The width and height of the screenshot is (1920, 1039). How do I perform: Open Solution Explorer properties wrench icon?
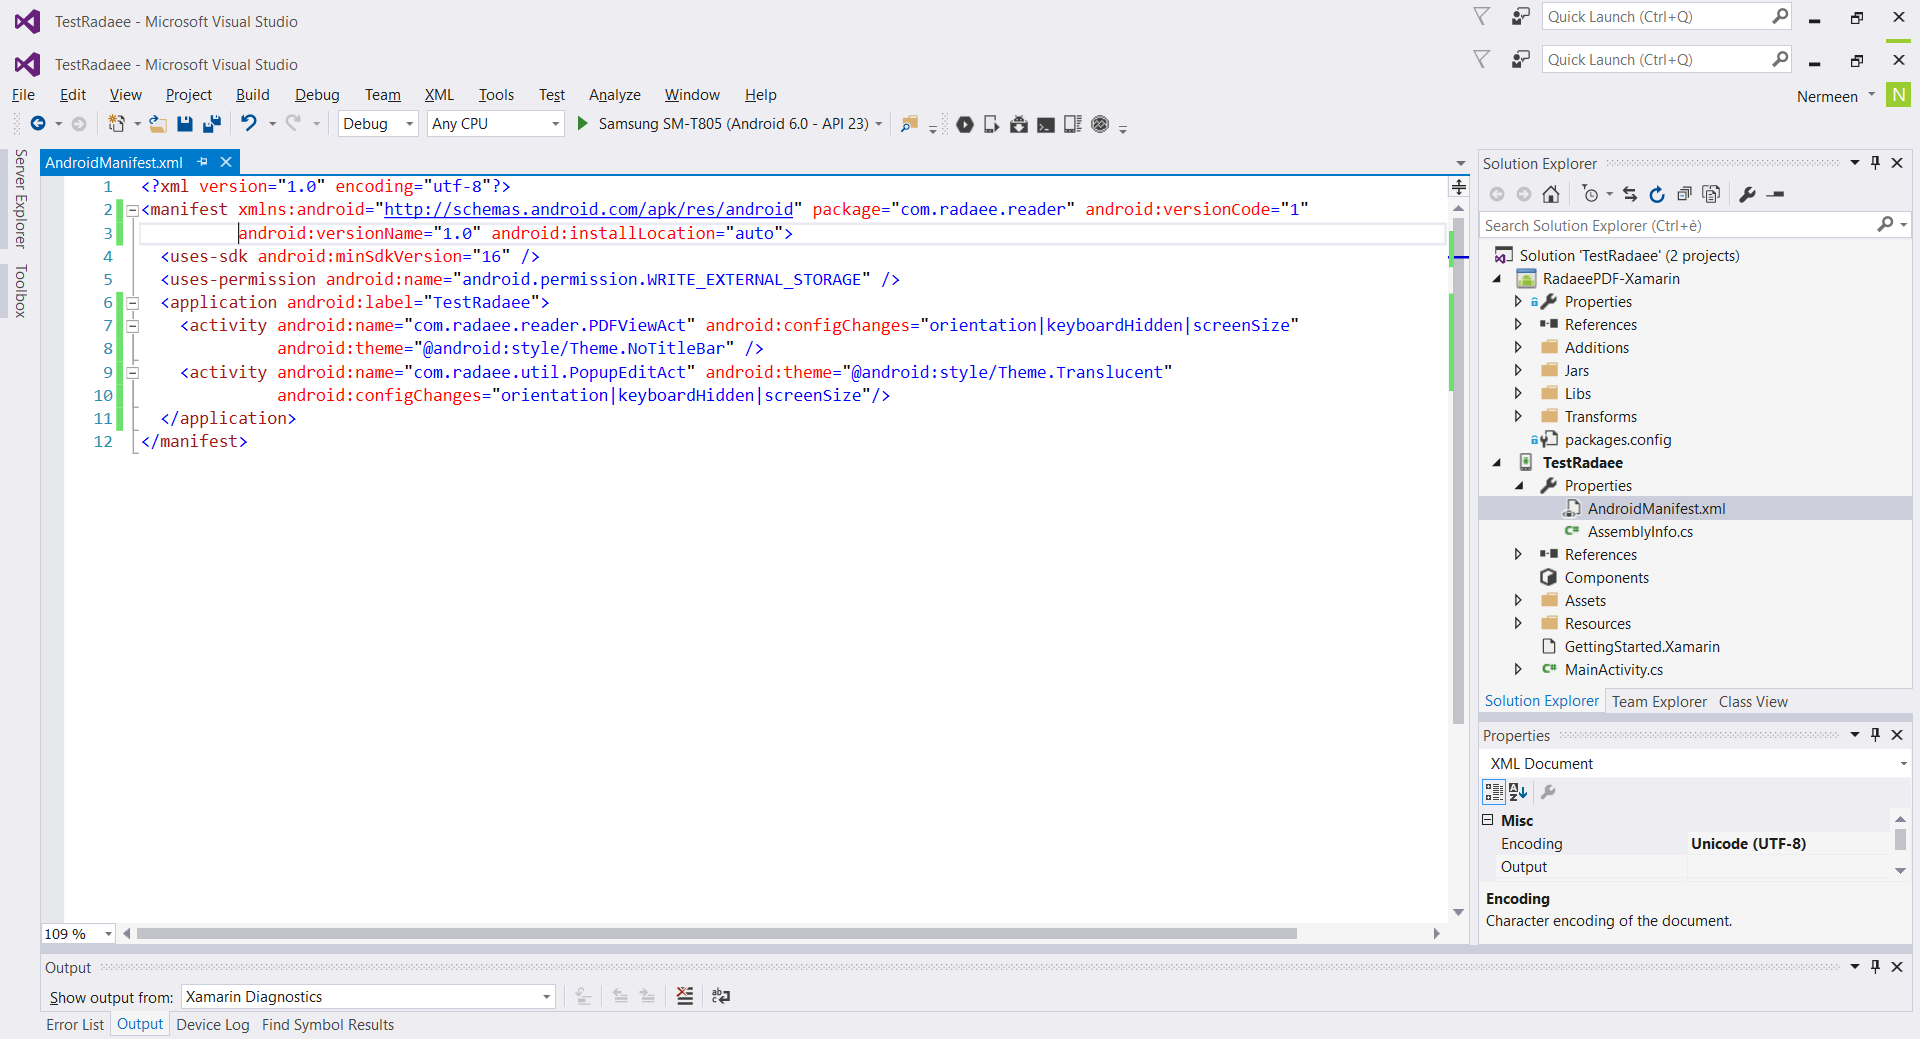click(1747, 194)
